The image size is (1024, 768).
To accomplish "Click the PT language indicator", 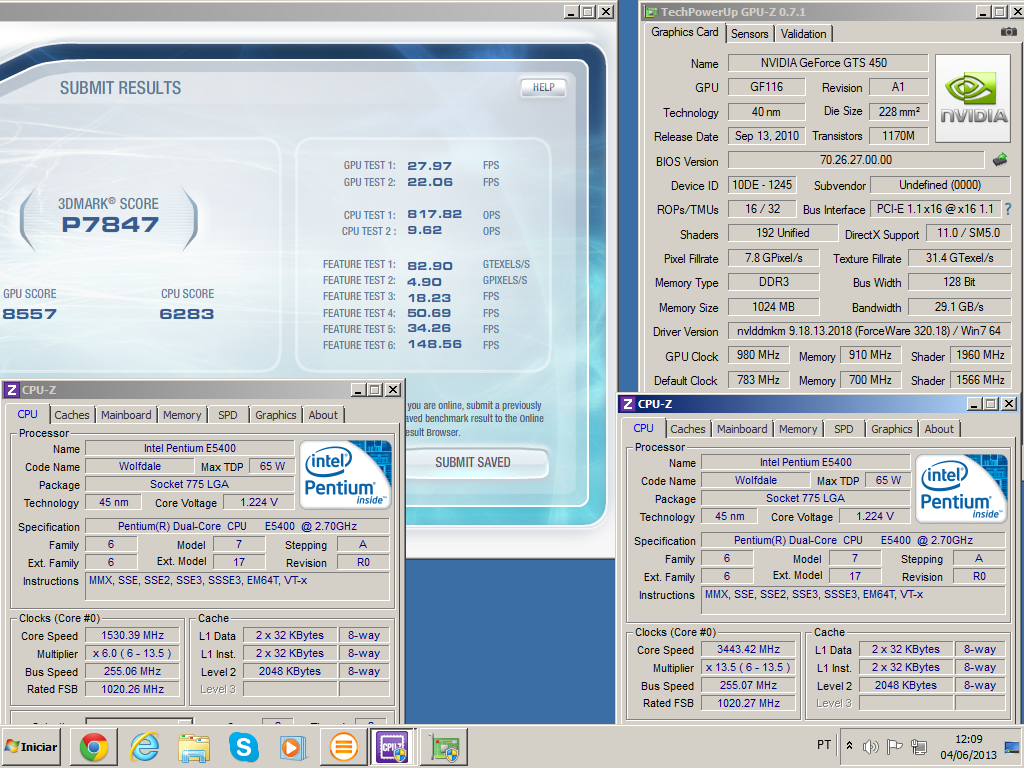I will (824, 745).
